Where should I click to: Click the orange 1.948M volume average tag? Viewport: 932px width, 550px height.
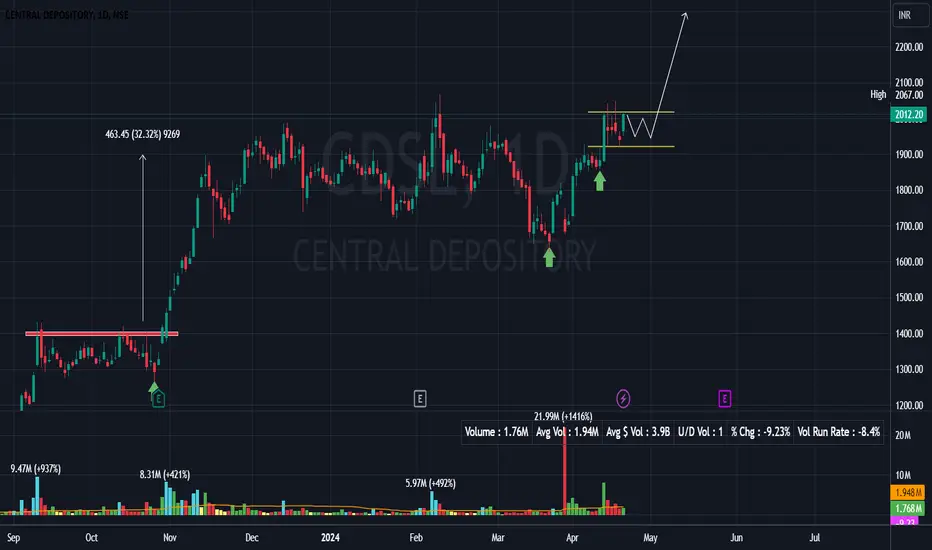pos(908,492)
